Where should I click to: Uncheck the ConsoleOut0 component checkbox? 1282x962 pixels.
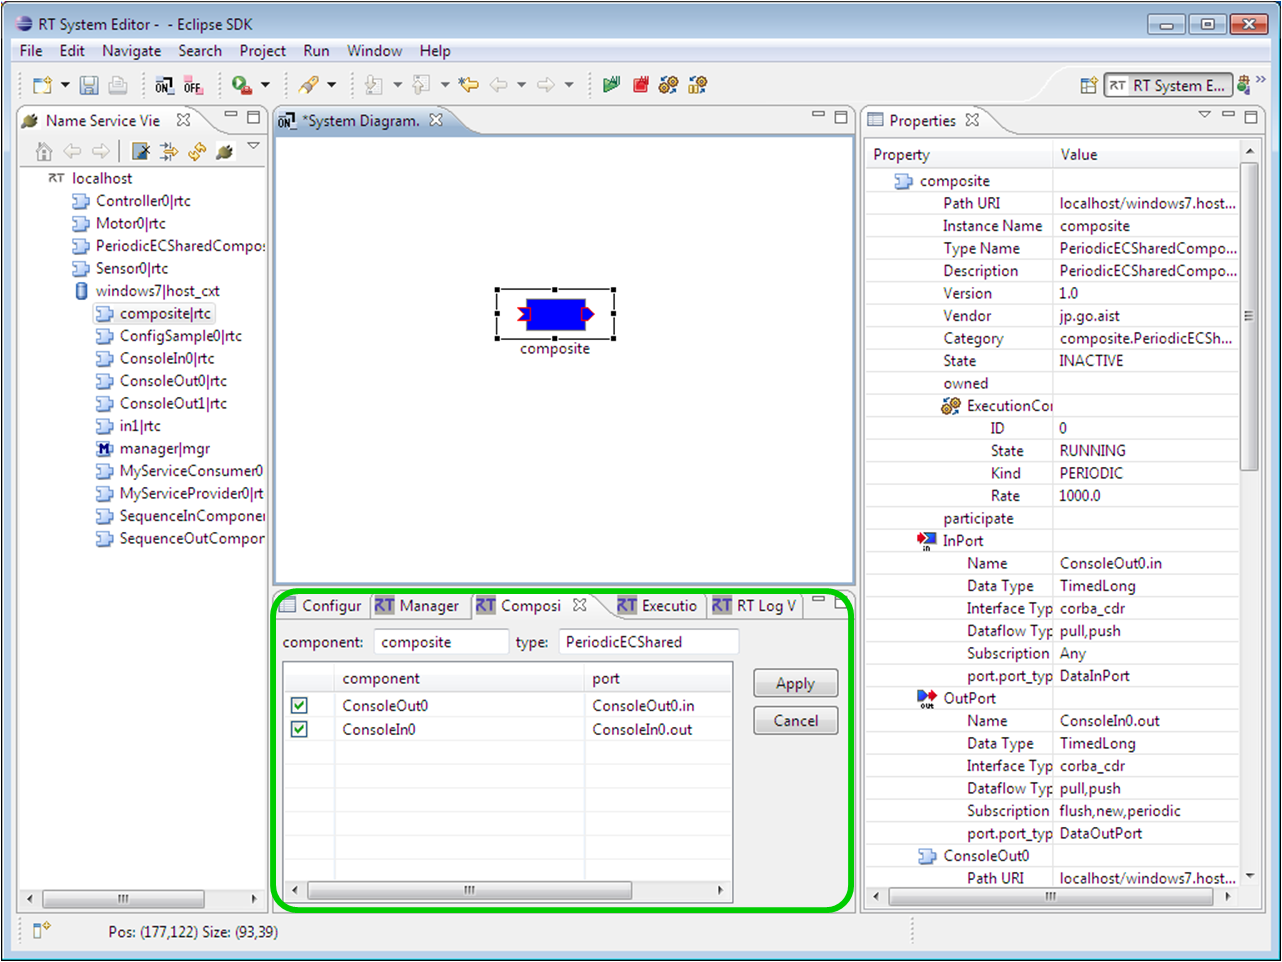tap(299, 705)
